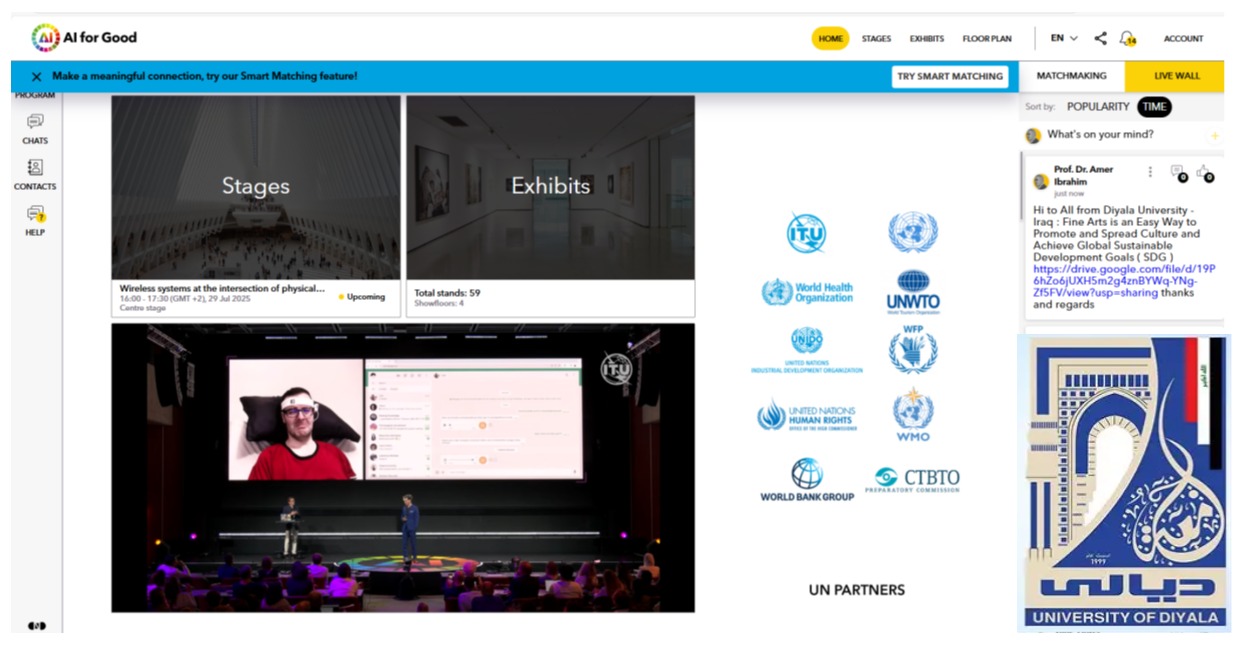Open Chats from the left sidebar

(x=35, y=129)
